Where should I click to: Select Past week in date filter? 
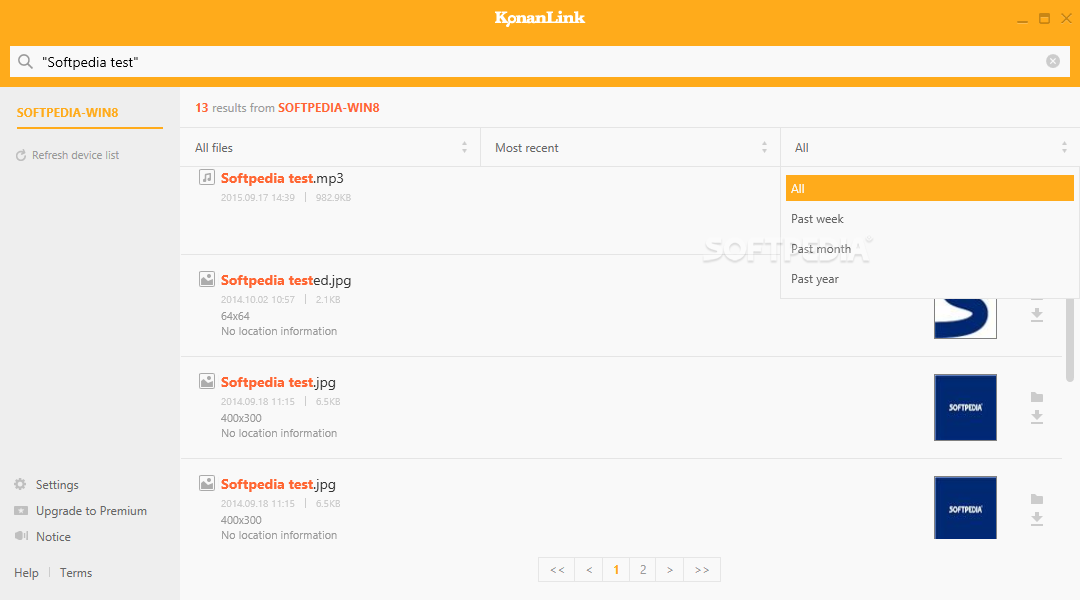(929, 218)
